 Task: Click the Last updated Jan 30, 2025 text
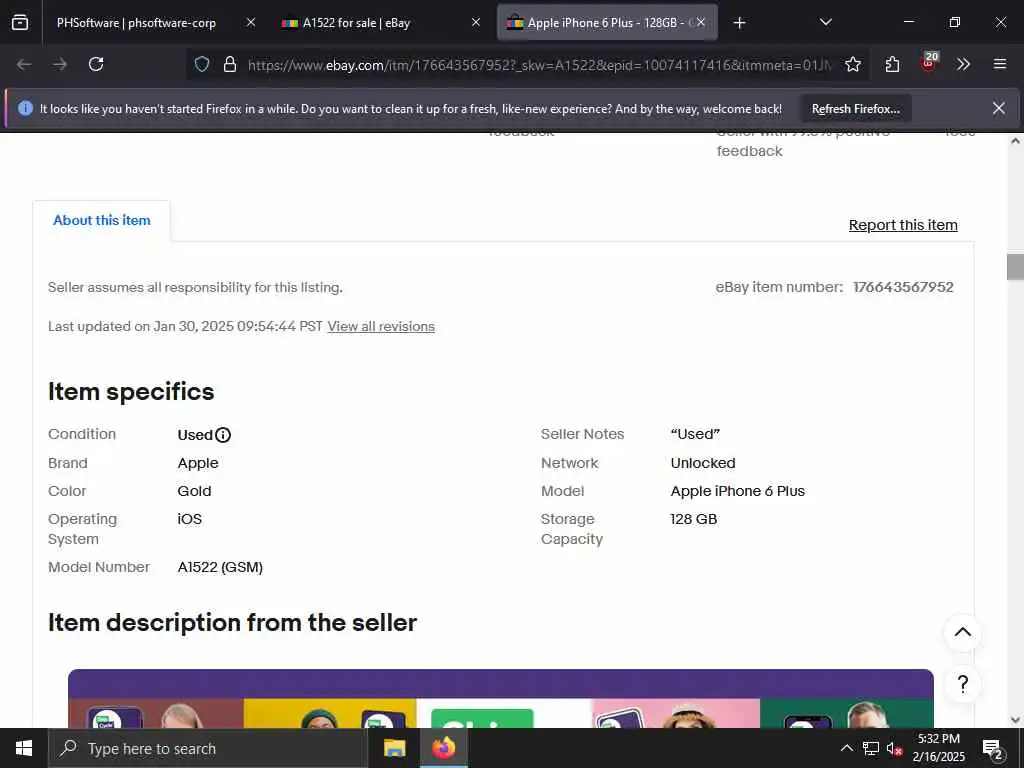pyautogui.click(x=185, y=327)
